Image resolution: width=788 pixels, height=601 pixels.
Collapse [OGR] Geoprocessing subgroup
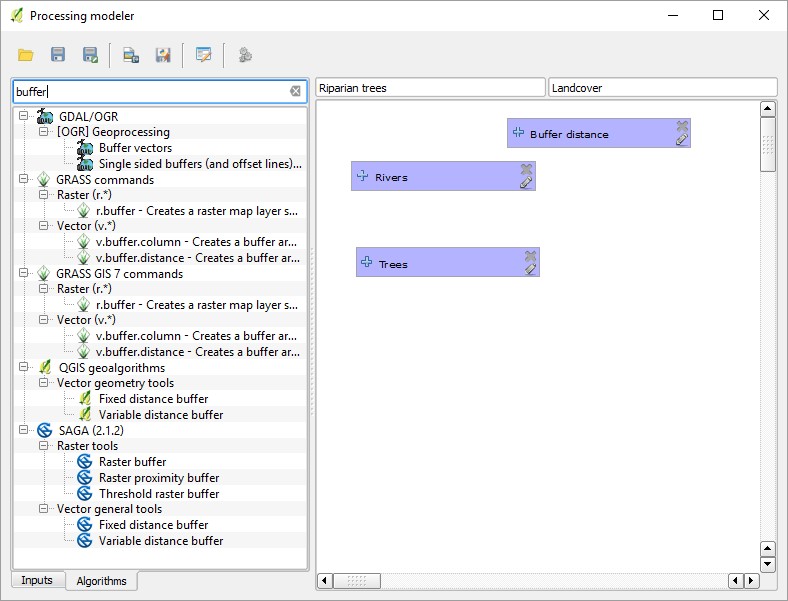[44, 131]
